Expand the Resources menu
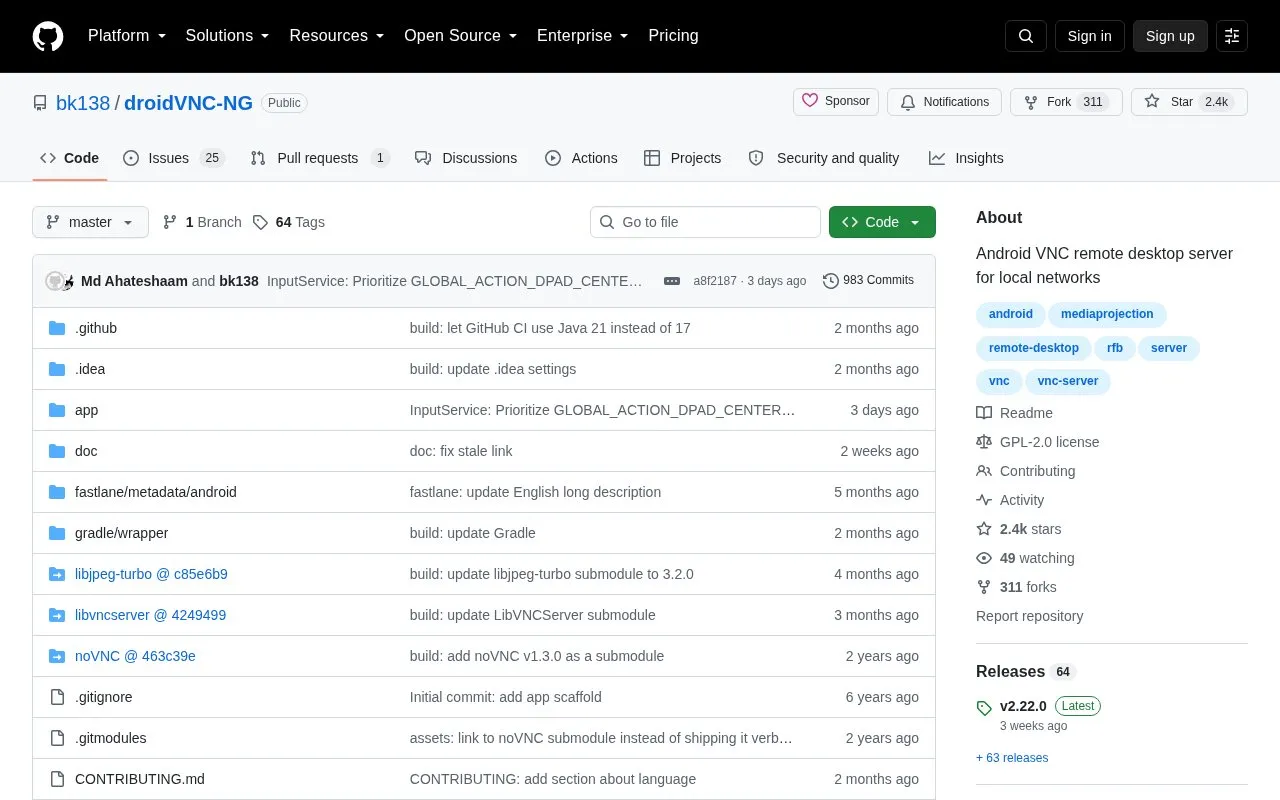The width and height of the screenshot is (1280, 800). pyautogui.click(x=337, y=36)
